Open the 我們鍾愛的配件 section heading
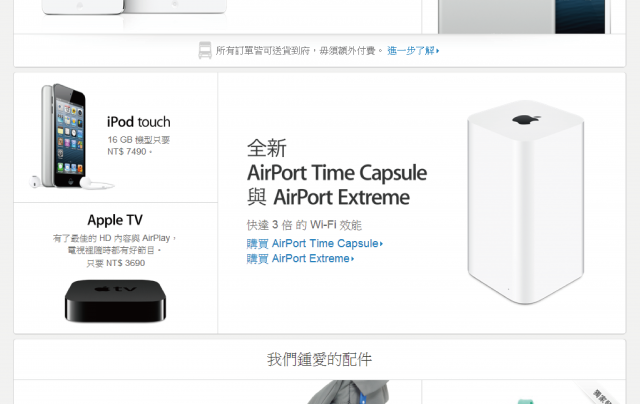This screenshot has height=404, width=640. tap(320, 360)
